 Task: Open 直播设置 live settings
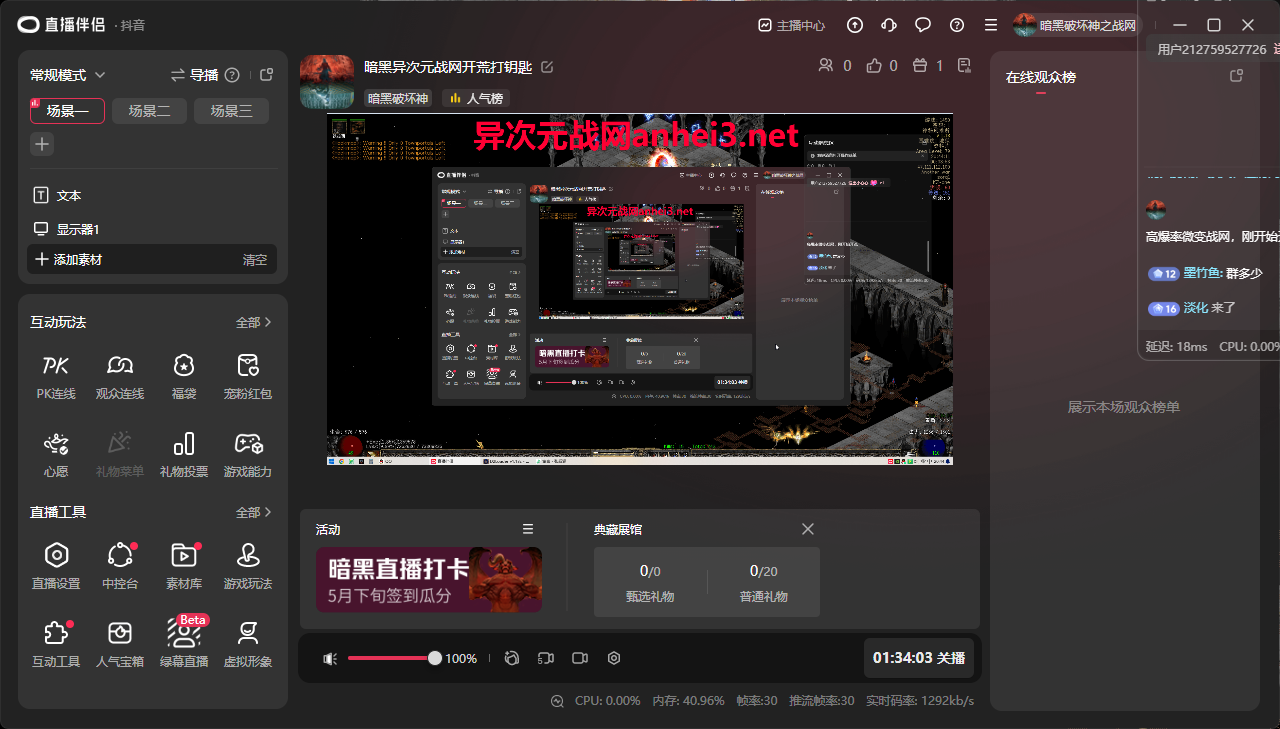[56, 566]
